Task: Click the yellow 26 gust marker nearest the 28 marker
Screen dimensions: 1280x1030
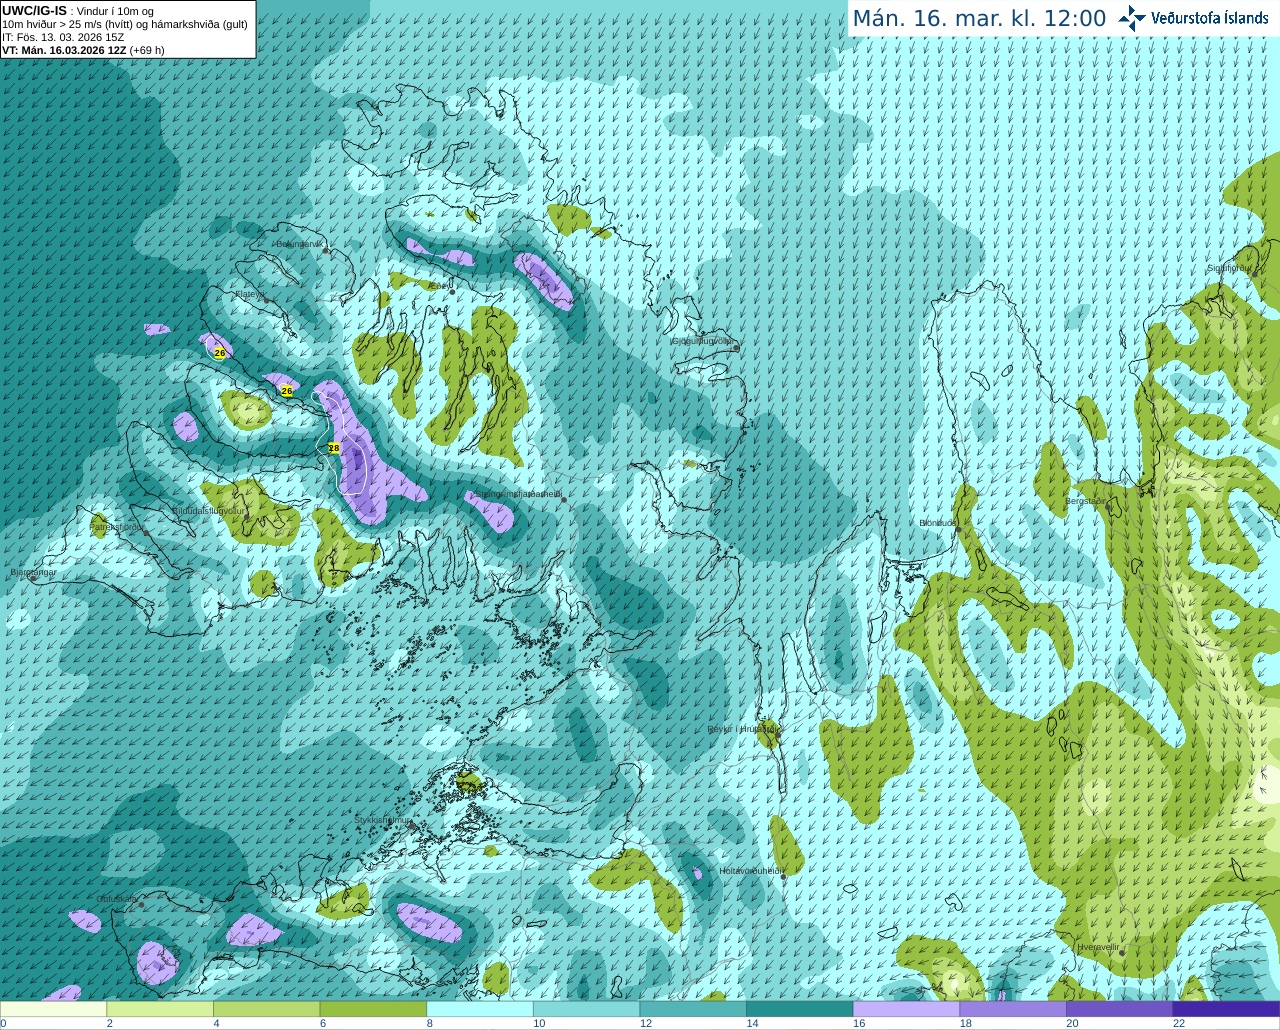Action: coord(287,390)
